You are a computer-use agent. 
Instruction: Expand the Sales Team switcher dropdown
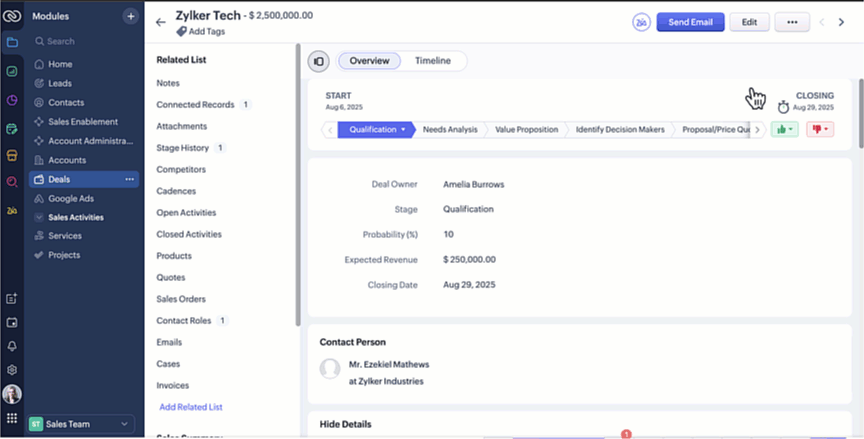click(124, 424)
